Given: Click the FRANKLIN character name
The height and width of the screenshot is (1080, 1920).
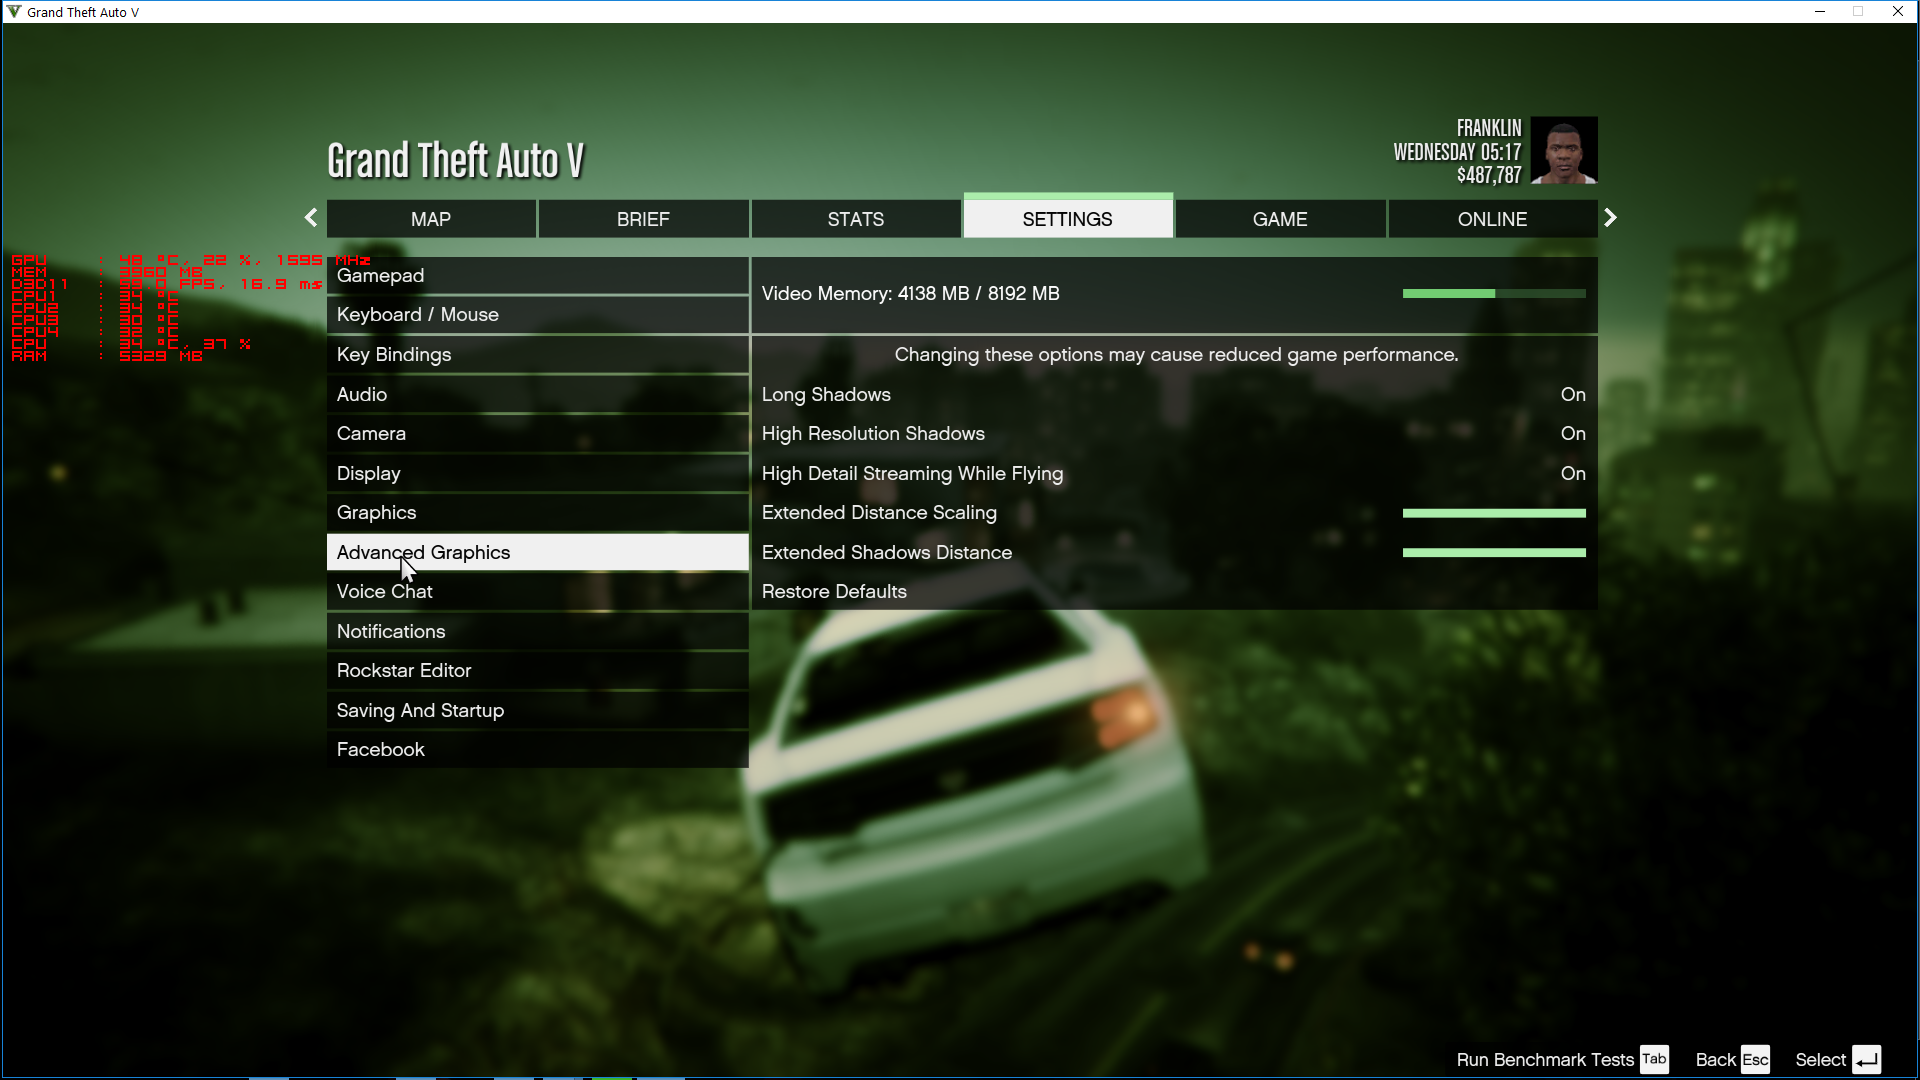Looking at the screenshot, I should pyautogui.click(x=1489, y=128).
